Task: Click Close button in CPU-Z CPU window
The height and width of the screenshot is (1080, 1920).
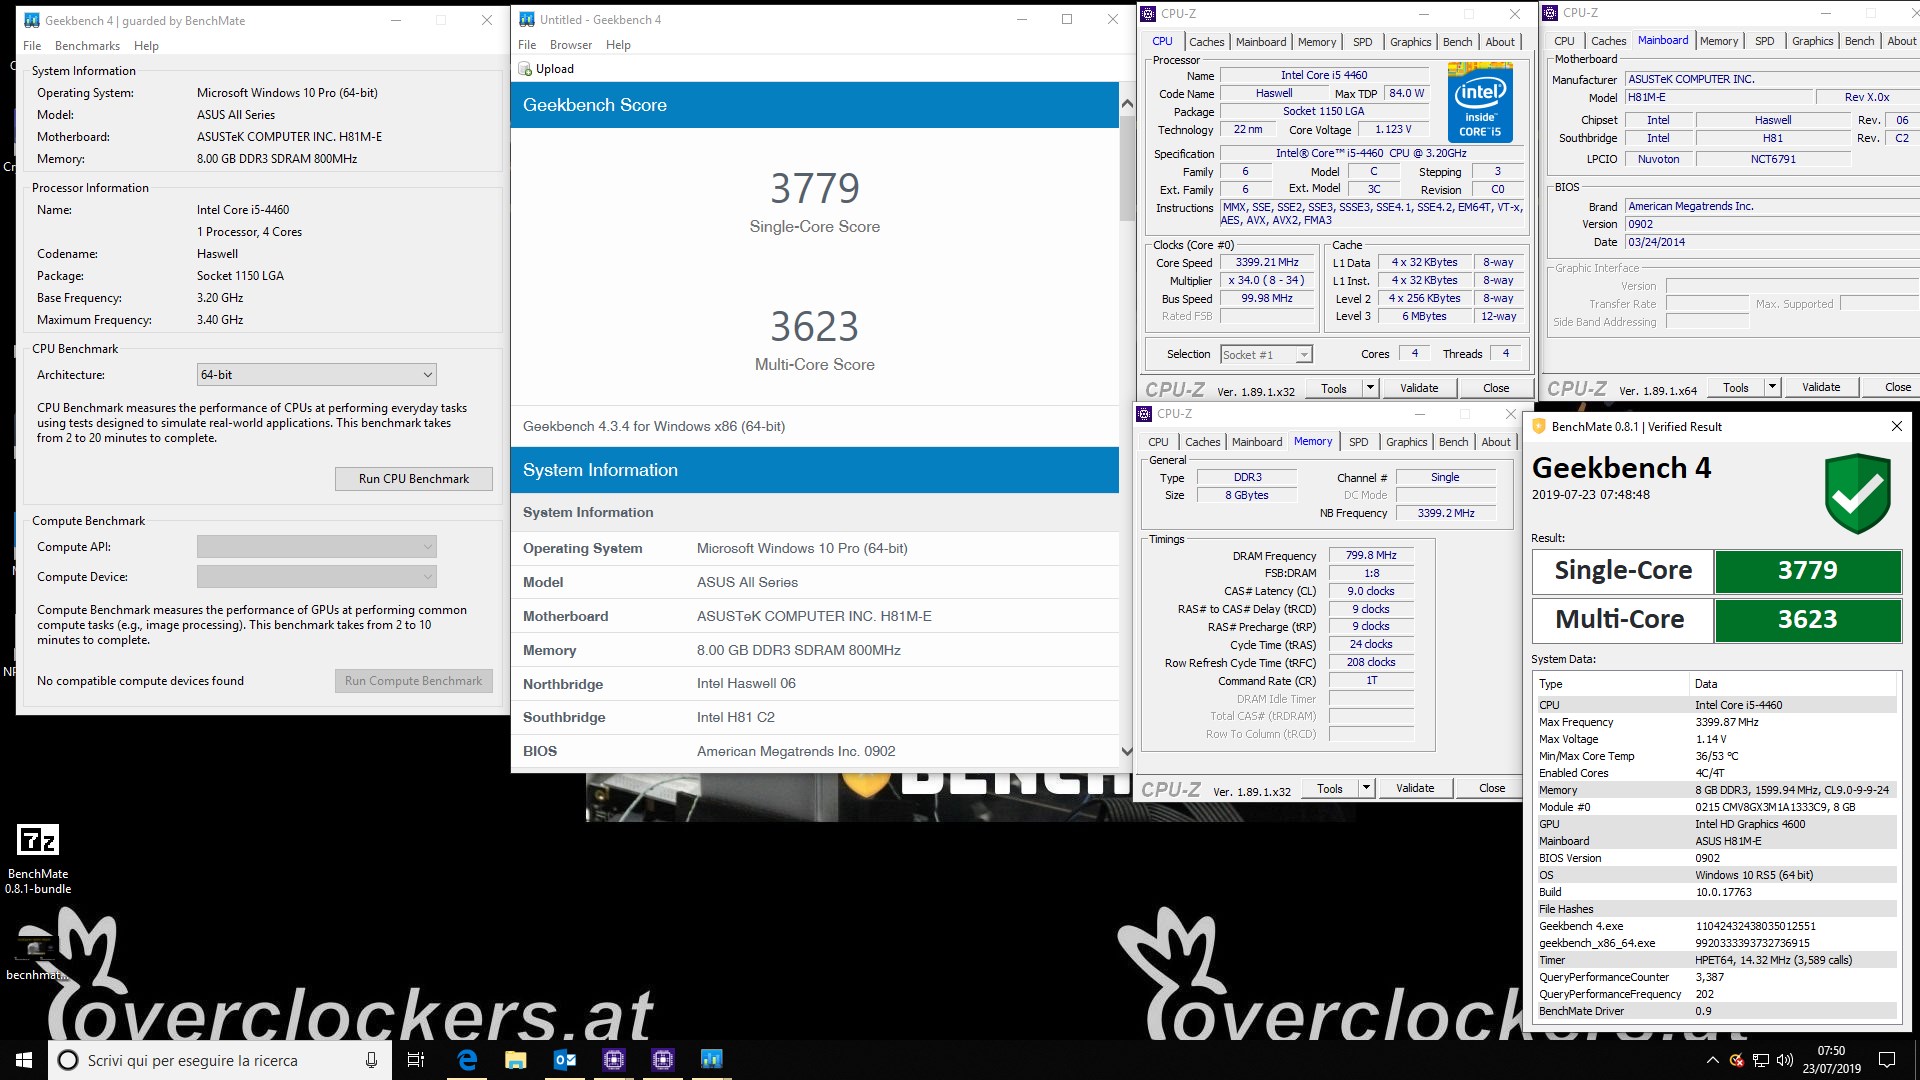Action: pyautogui.click(x=1496, y=388)
